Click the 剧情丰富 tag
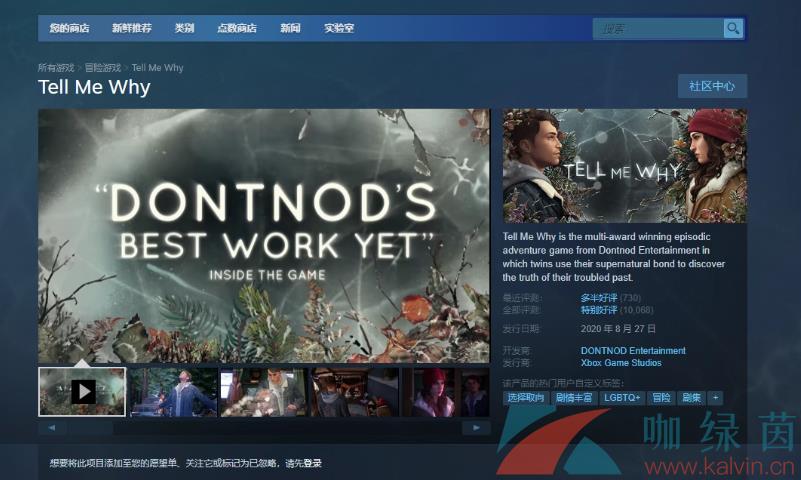The image size is (801, 480). 574,398
